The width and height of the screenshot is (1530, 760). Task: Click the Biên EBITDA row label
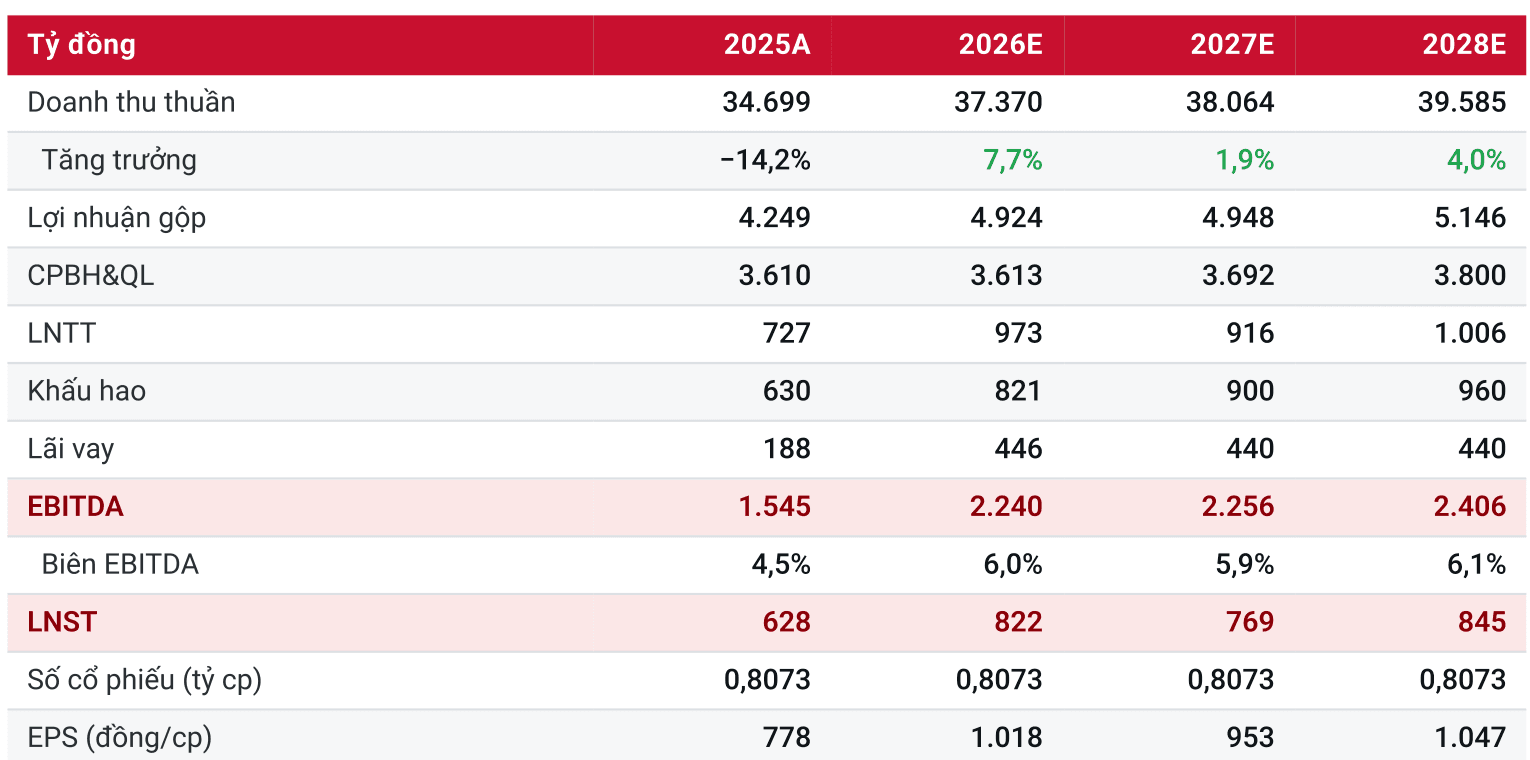[x=120, y=564]
